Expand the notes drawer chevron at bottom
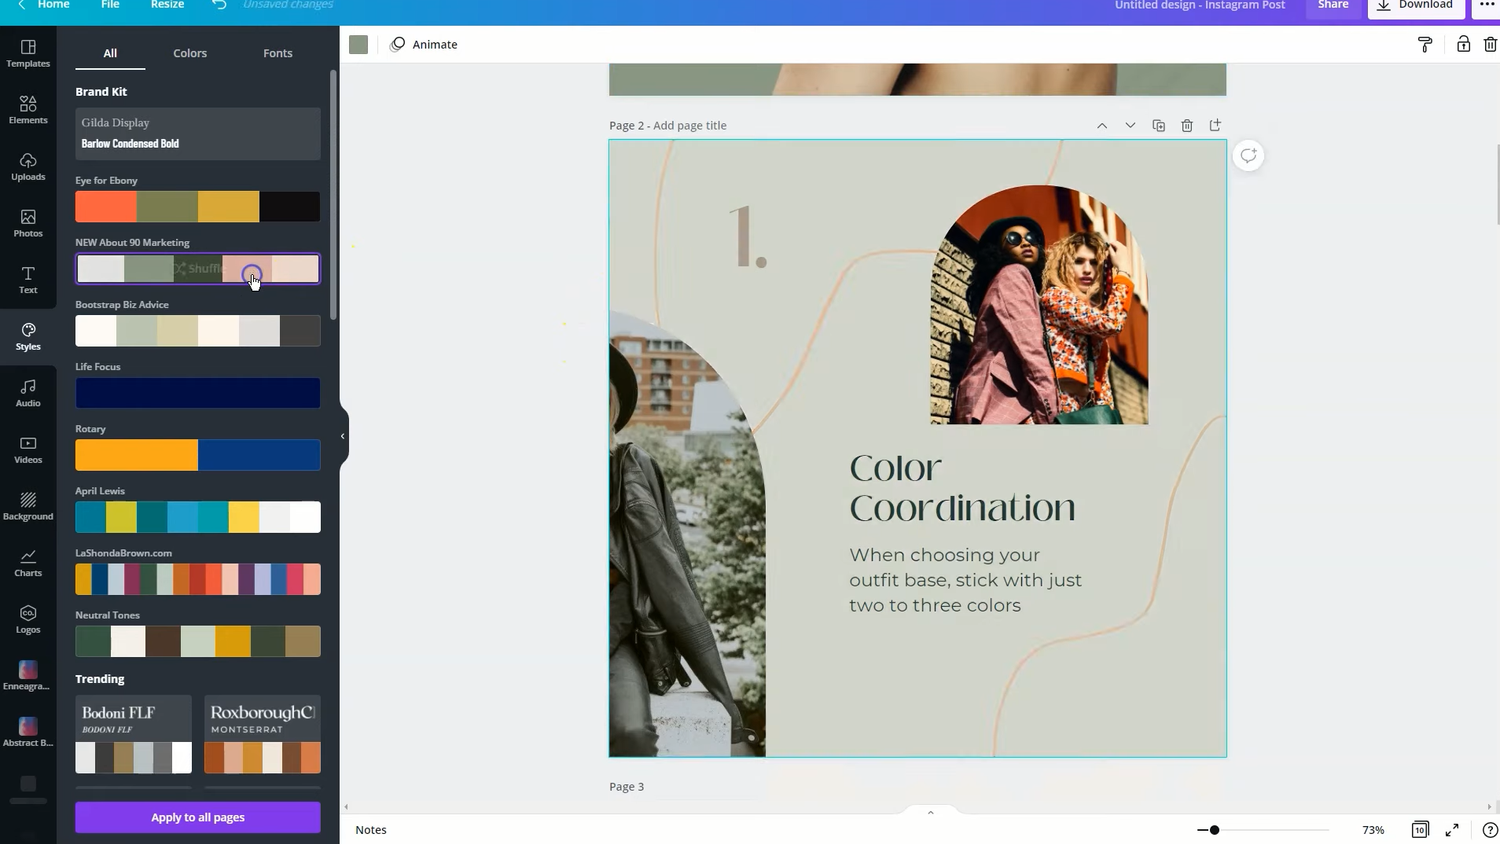1500x844 pixels. tap(930, 812)
